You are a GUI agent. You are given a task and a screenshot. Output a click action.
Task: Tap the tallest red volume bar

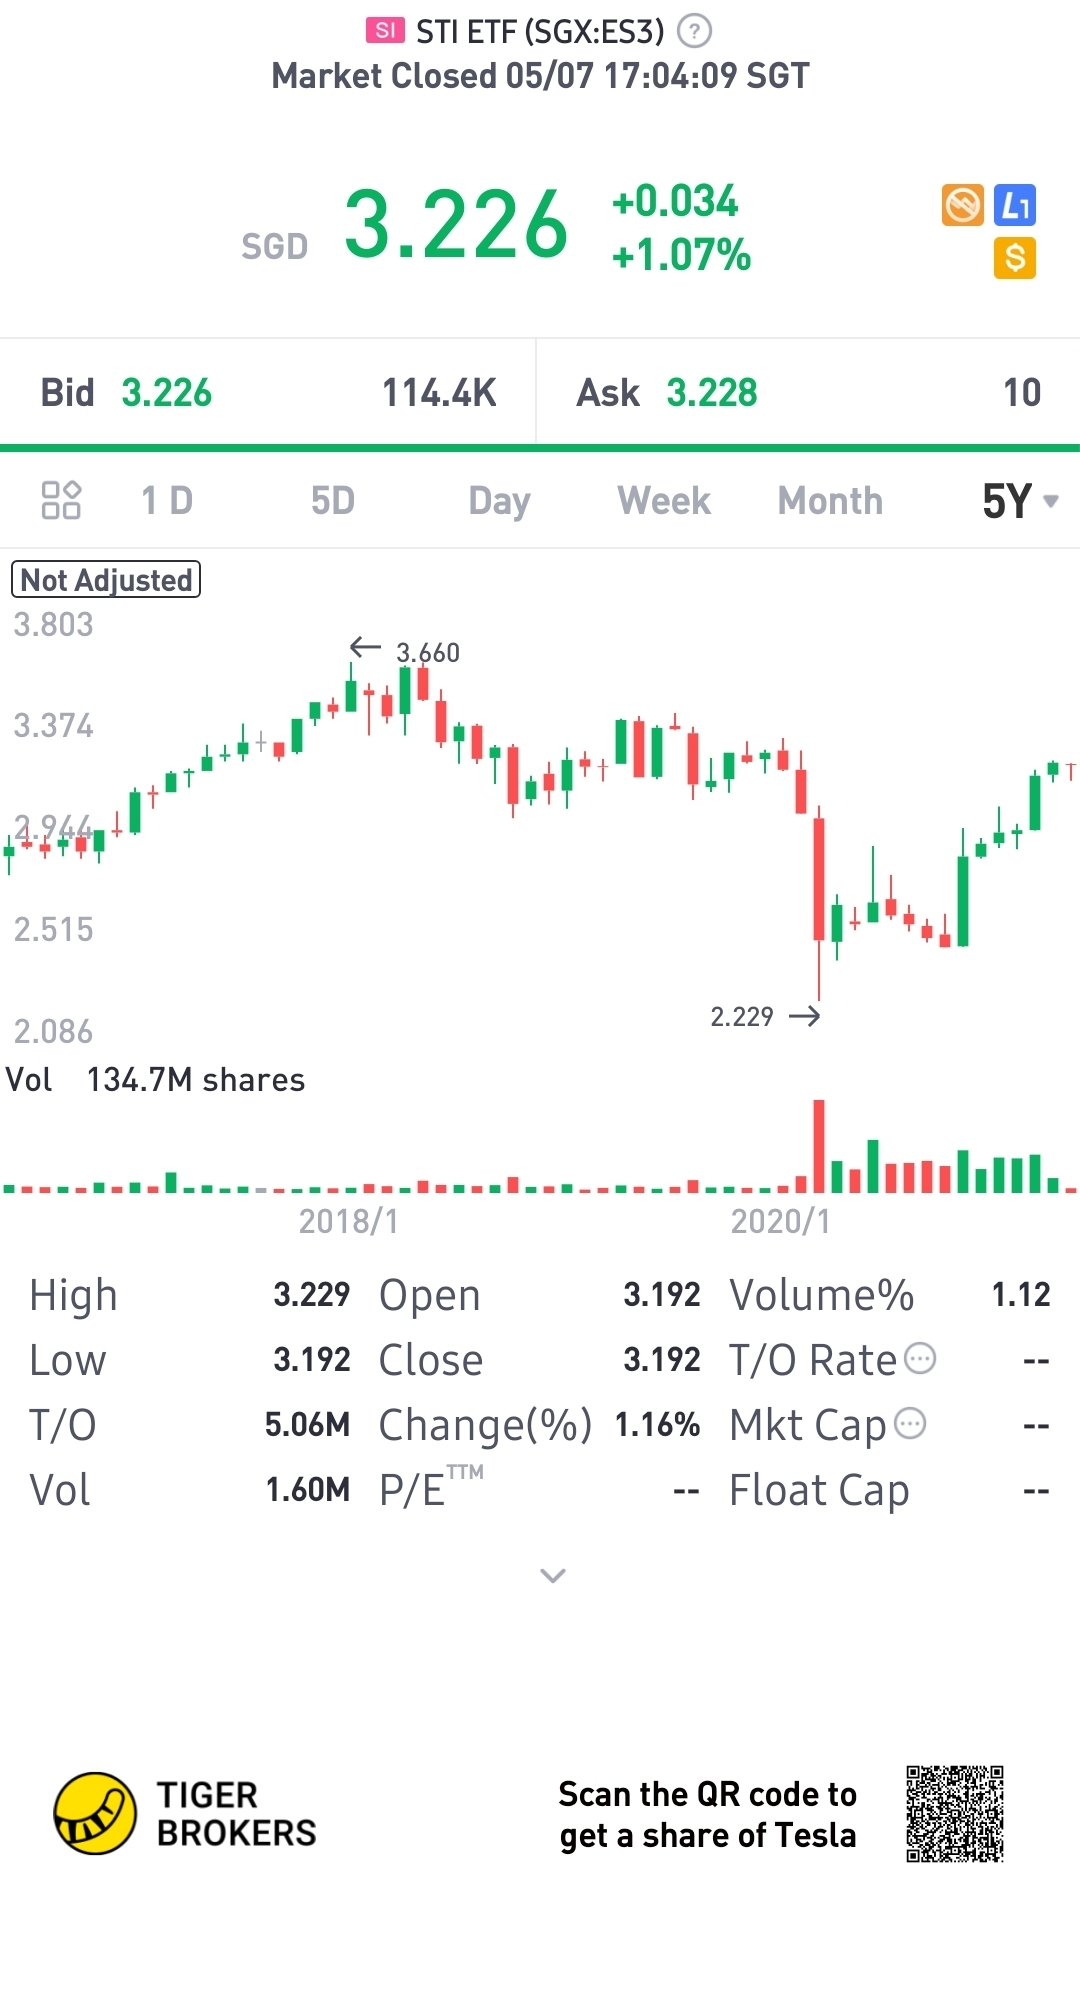[x=819, y=1146]
